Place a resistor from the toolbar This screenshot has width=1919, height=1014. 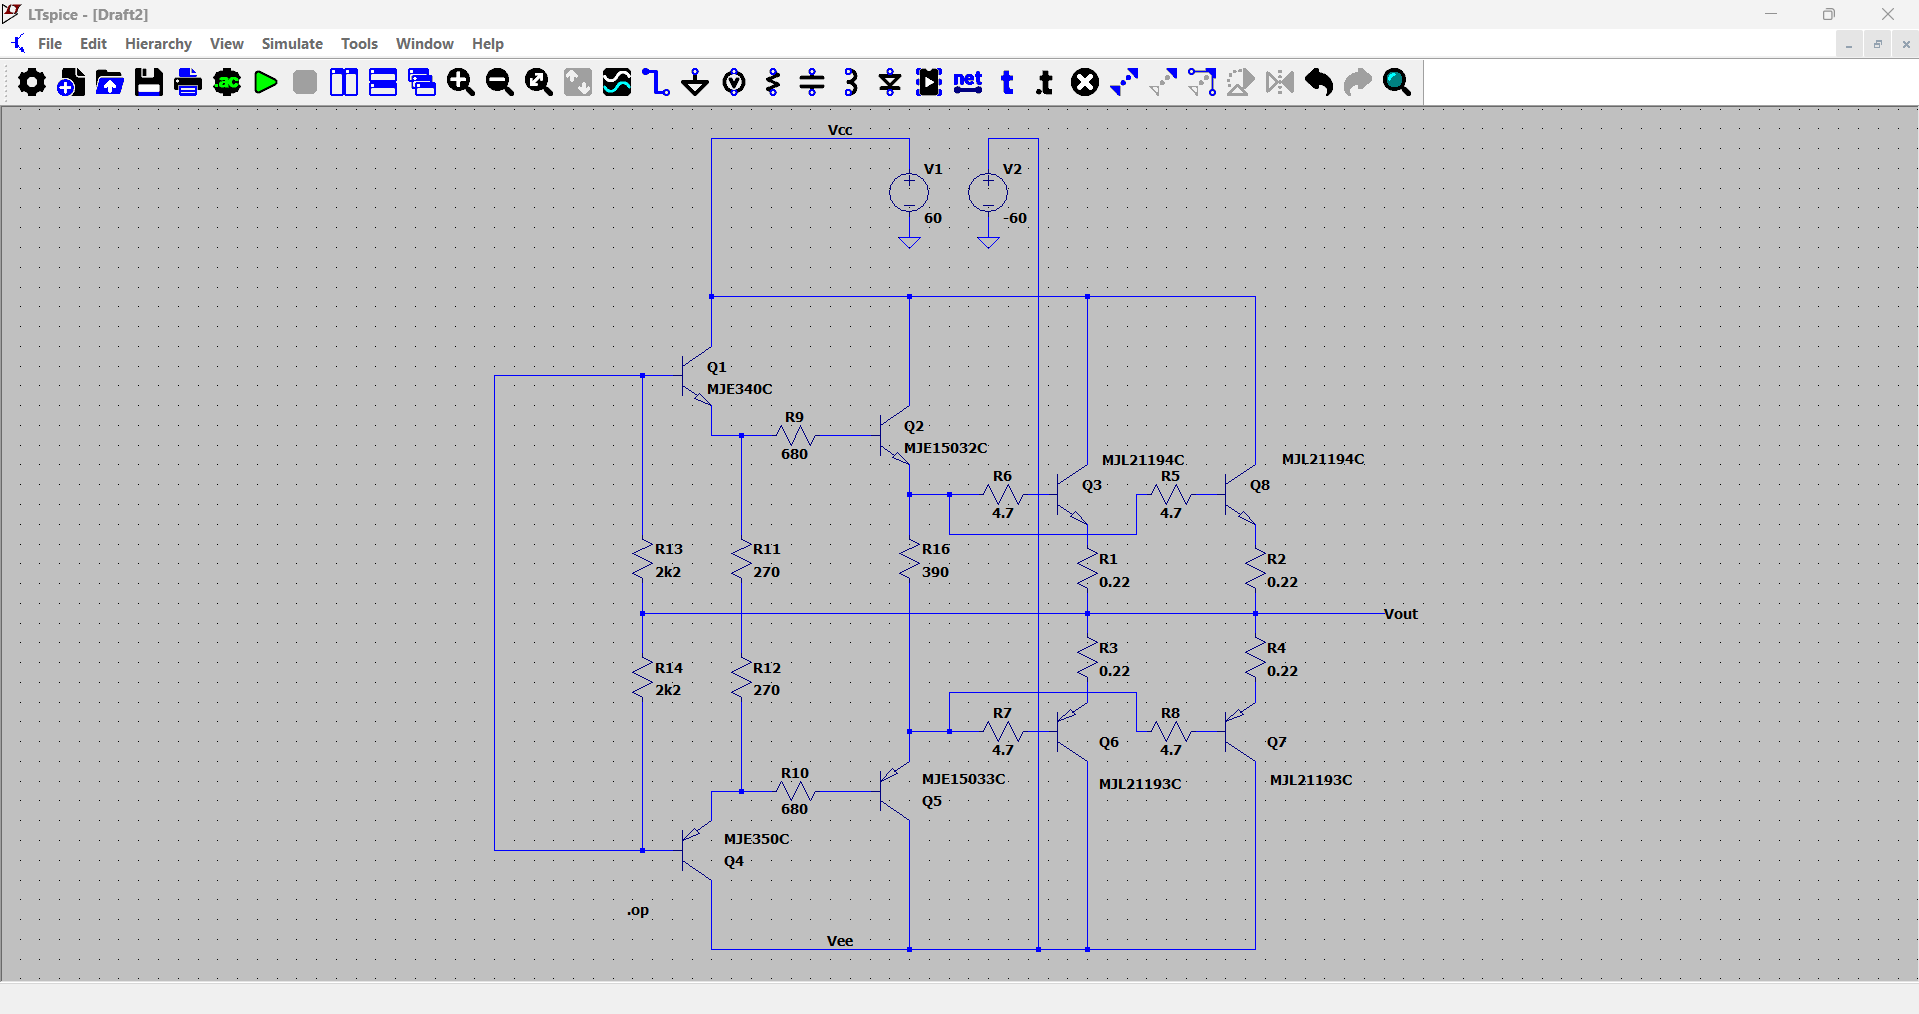click(773, 82)
